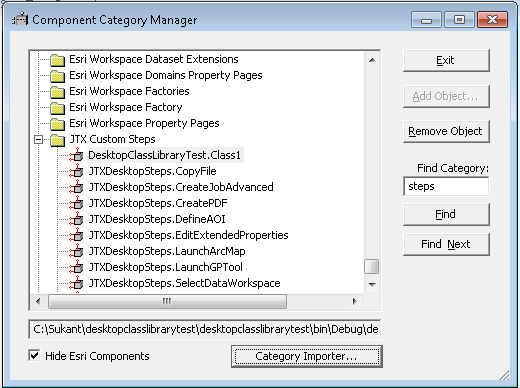Image resolution: width=520 pixels, height=388 pixels.
Task: Click the Esri Workspace Factory folder icon
Action: (57, 108)
